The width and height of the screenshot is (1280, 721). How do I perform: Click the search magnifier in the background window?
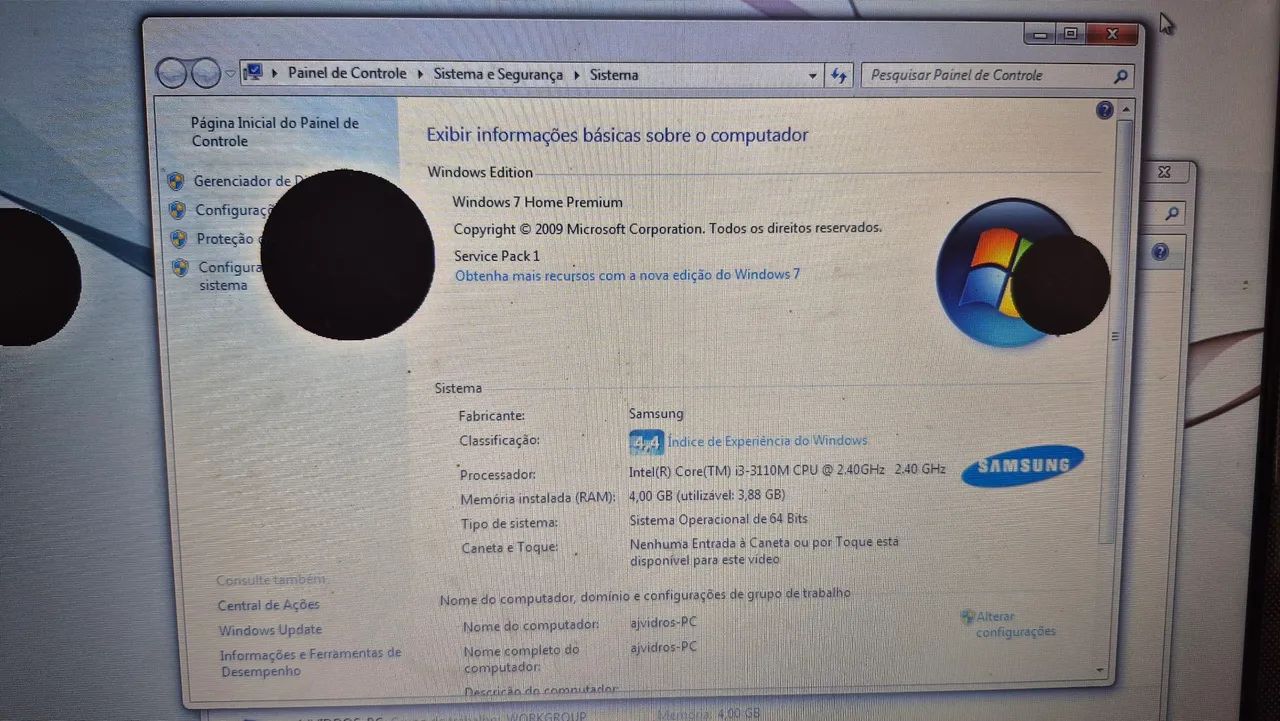1171,213
